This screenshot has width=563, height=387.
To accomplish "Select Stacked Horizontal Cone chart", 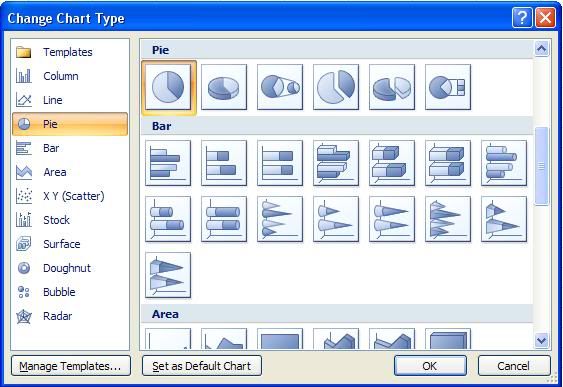I will (x=336, y=219).
